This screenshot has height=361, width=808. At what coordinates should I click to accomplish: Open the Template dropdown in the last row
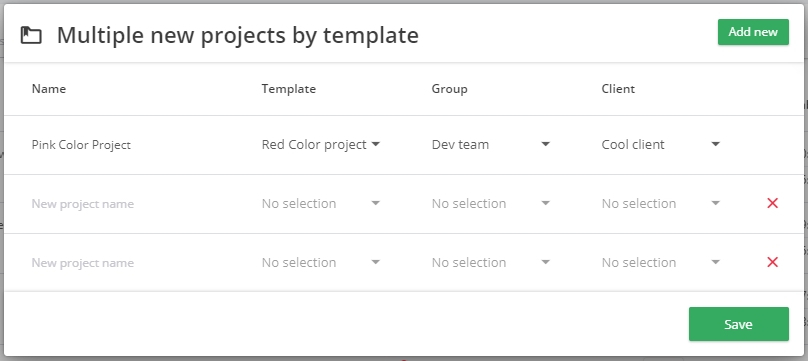(x=321, y=263)
